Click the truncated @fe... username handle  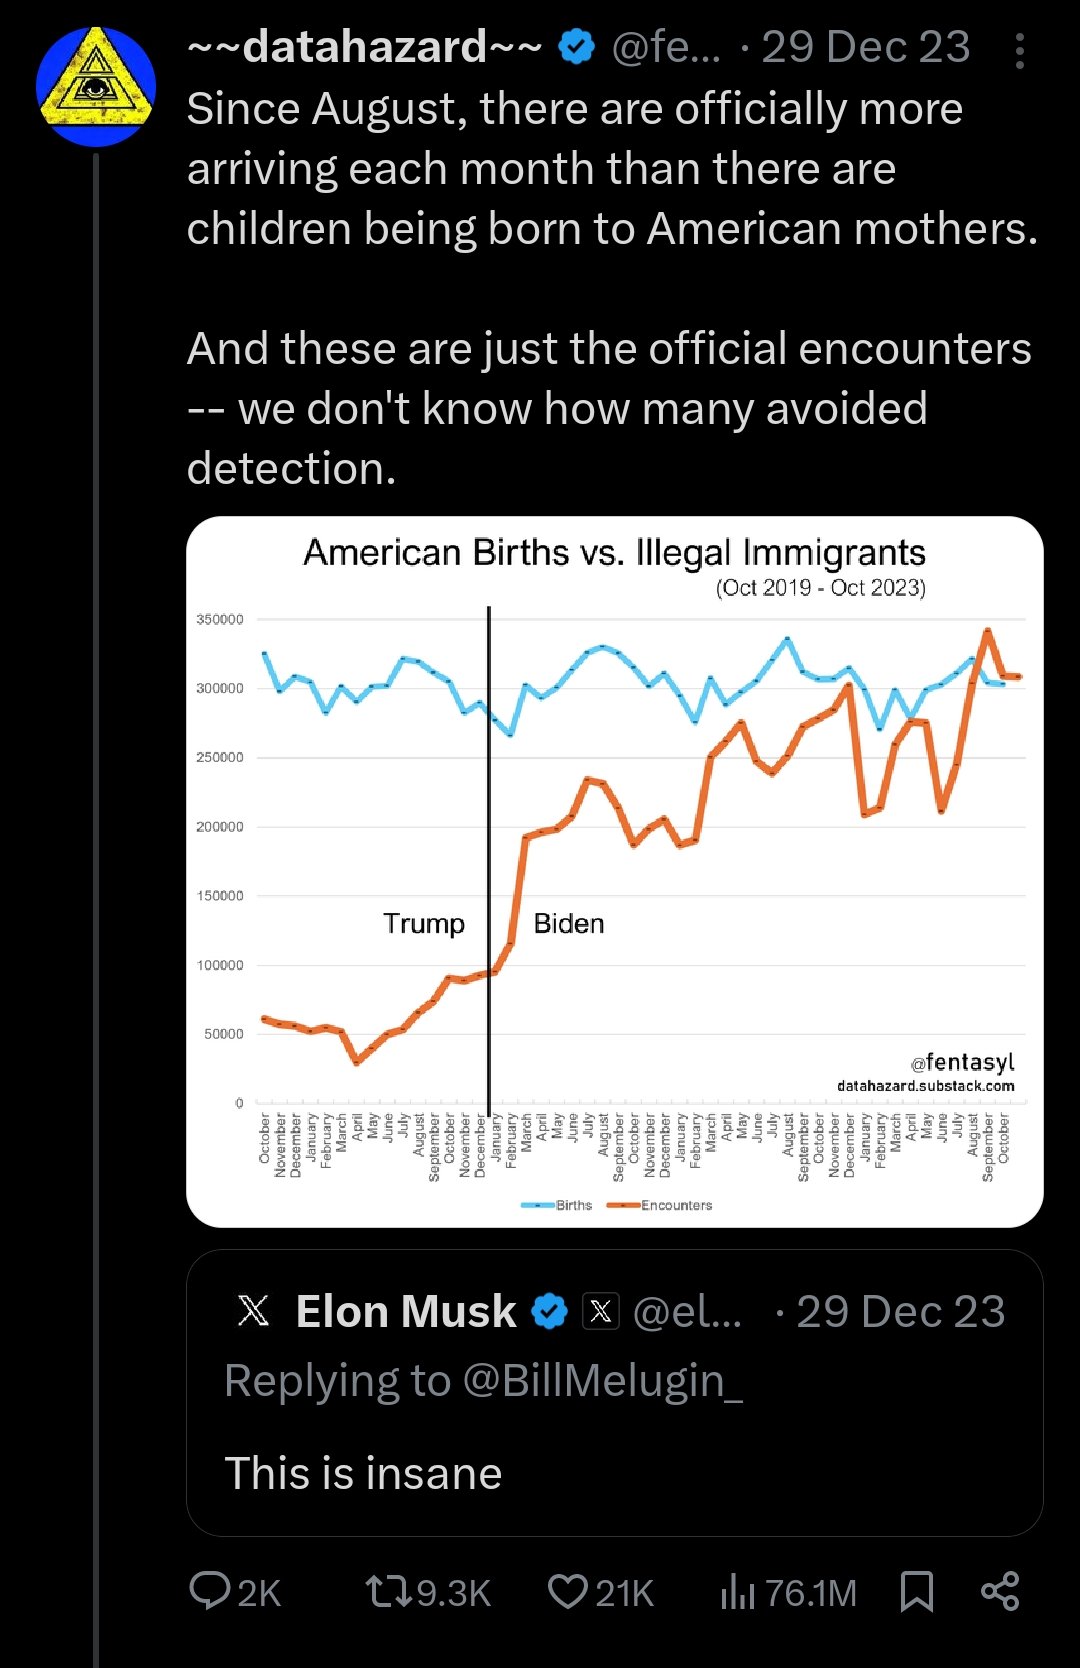click(666, 47)
